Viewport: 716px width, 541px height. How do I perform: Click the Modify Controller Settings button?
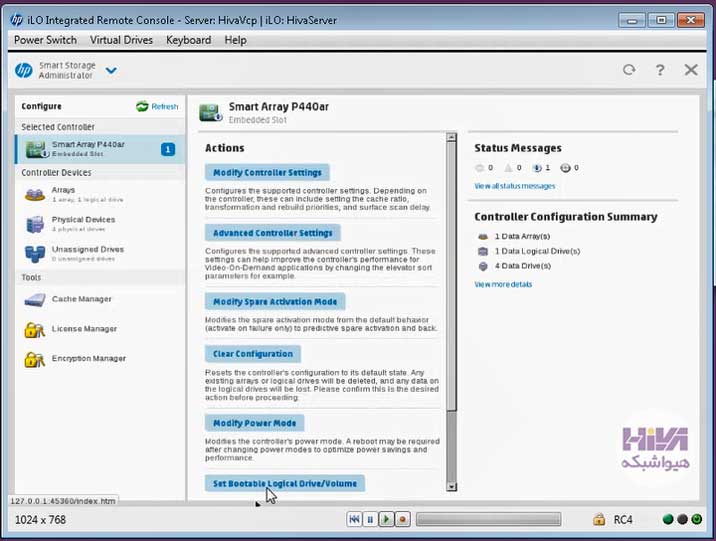tap(267, 173)
